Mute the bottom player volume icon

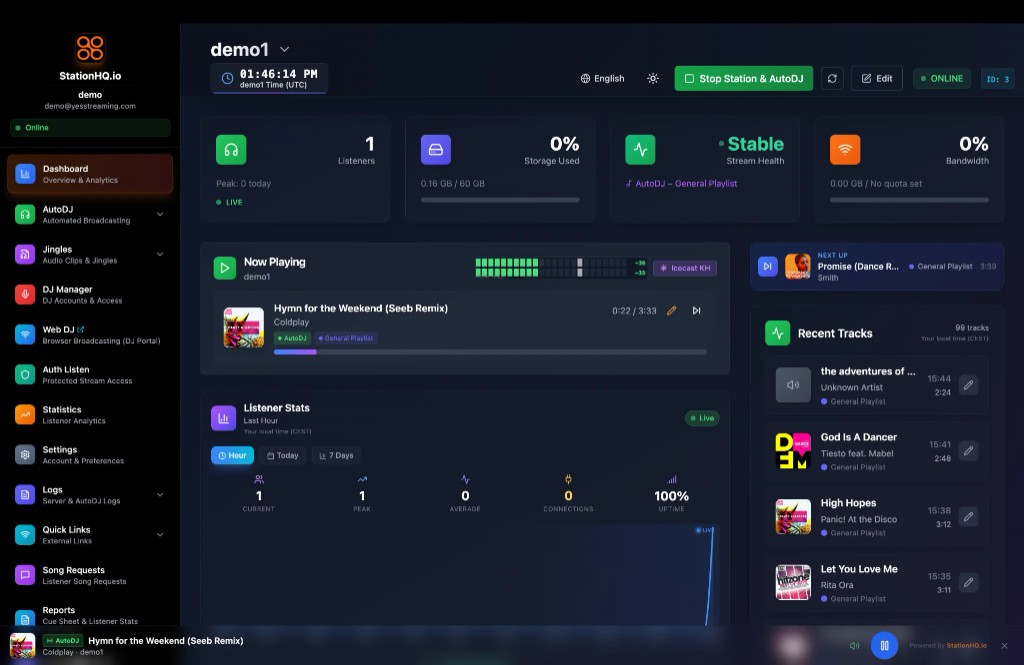pyautogui.click(x=854, y=645)
